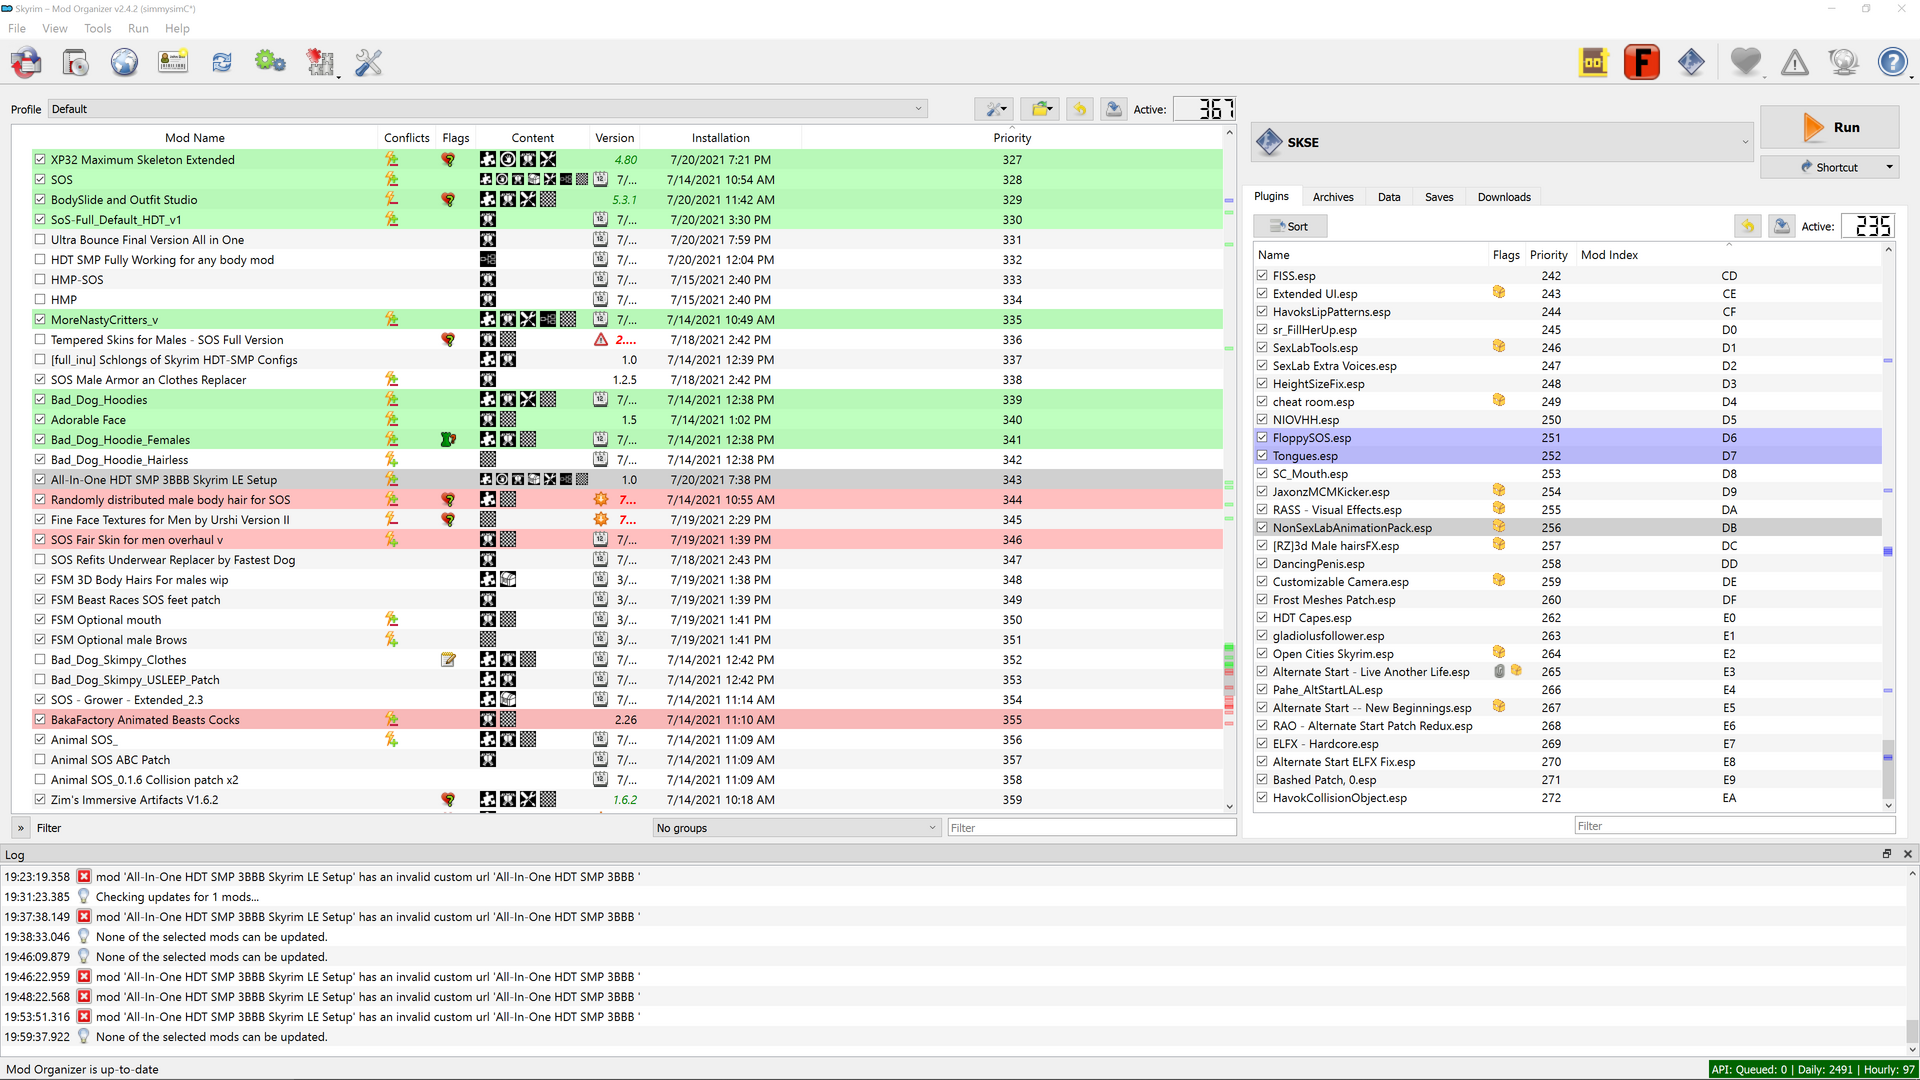Click the heart flag icon on BodySlide row
Screen dimensions: 1920x1080
[448, 200]
